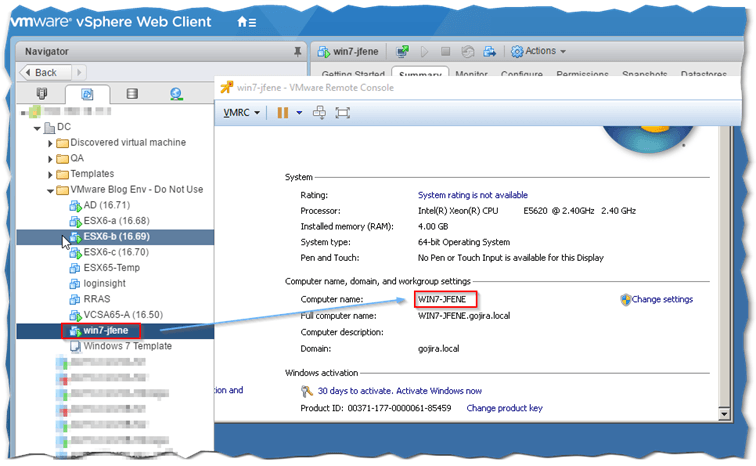Select the RRAS VM

pos(96,299)
